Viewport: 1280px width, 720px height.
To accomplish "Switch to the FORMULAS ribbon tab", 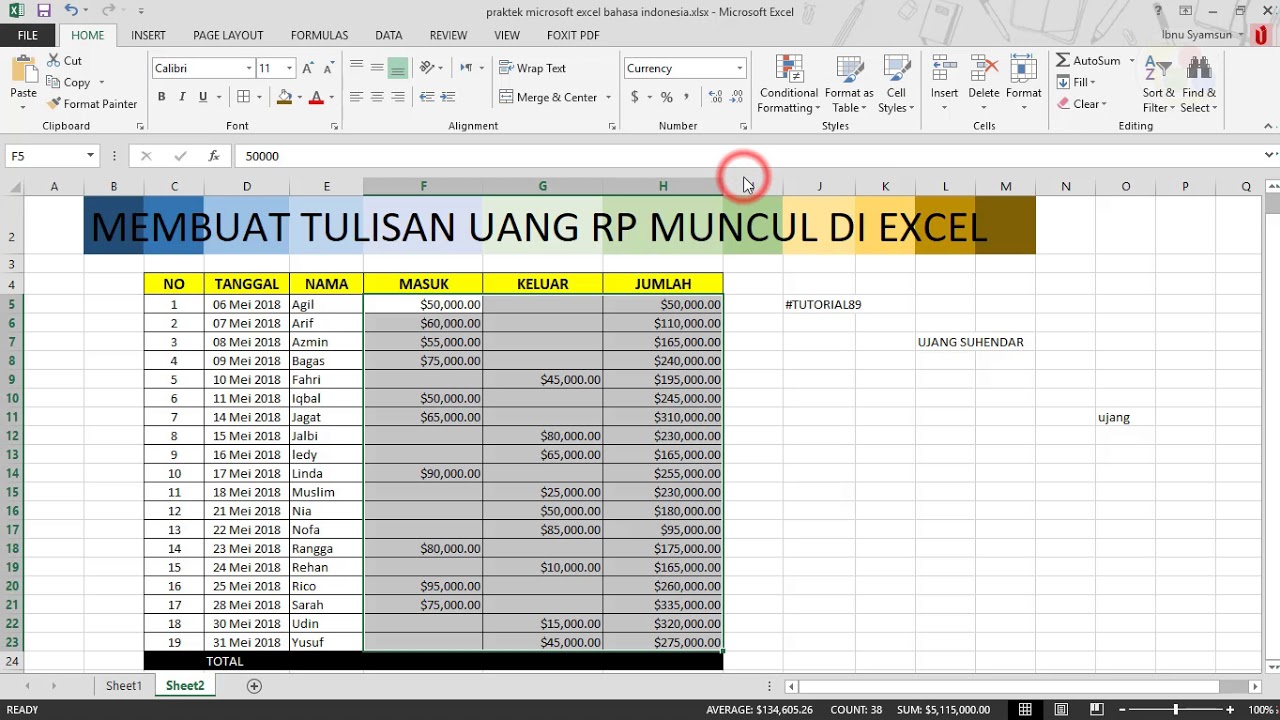I will point(319,34).
